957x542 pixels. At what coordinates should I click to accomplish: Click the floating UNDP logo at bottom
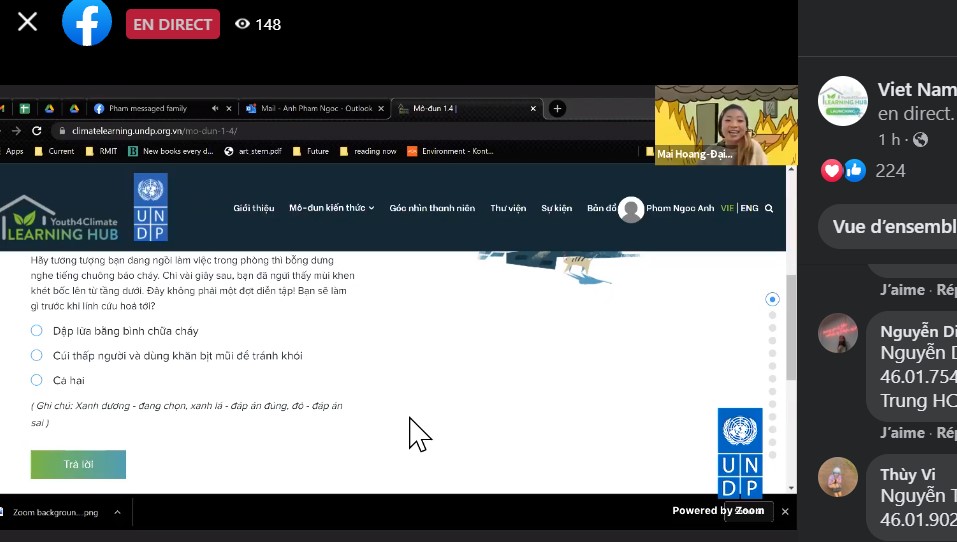(x=740, y=453)
